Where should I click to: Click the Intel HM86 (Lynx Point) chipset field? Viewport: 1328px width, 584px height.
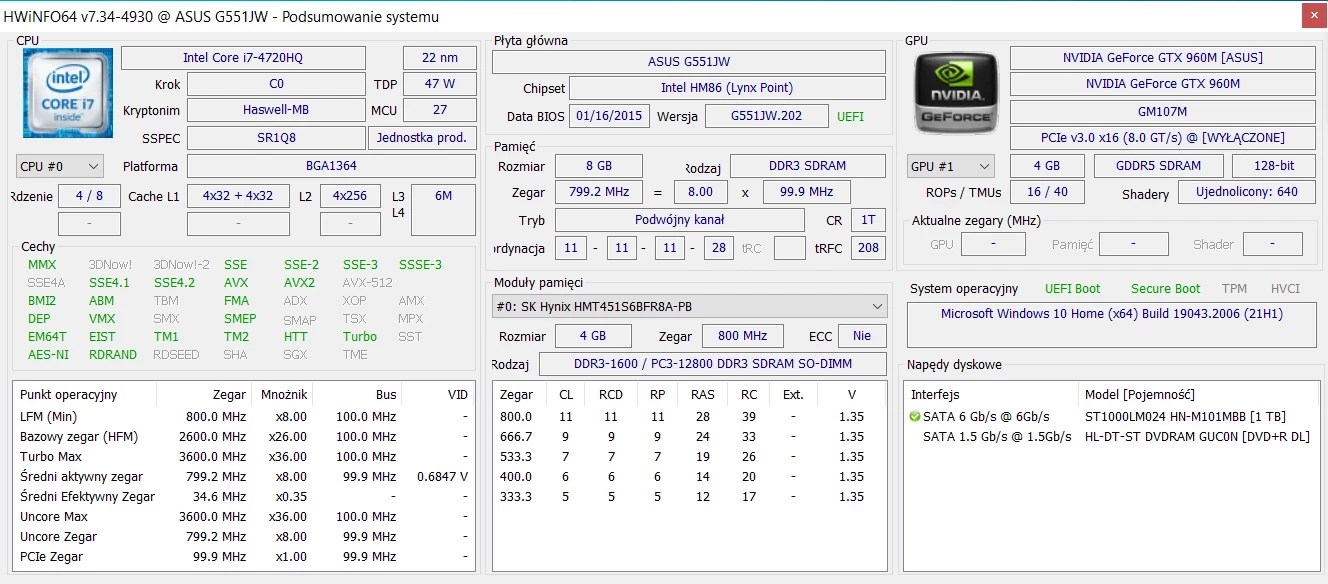click(726, 88)
